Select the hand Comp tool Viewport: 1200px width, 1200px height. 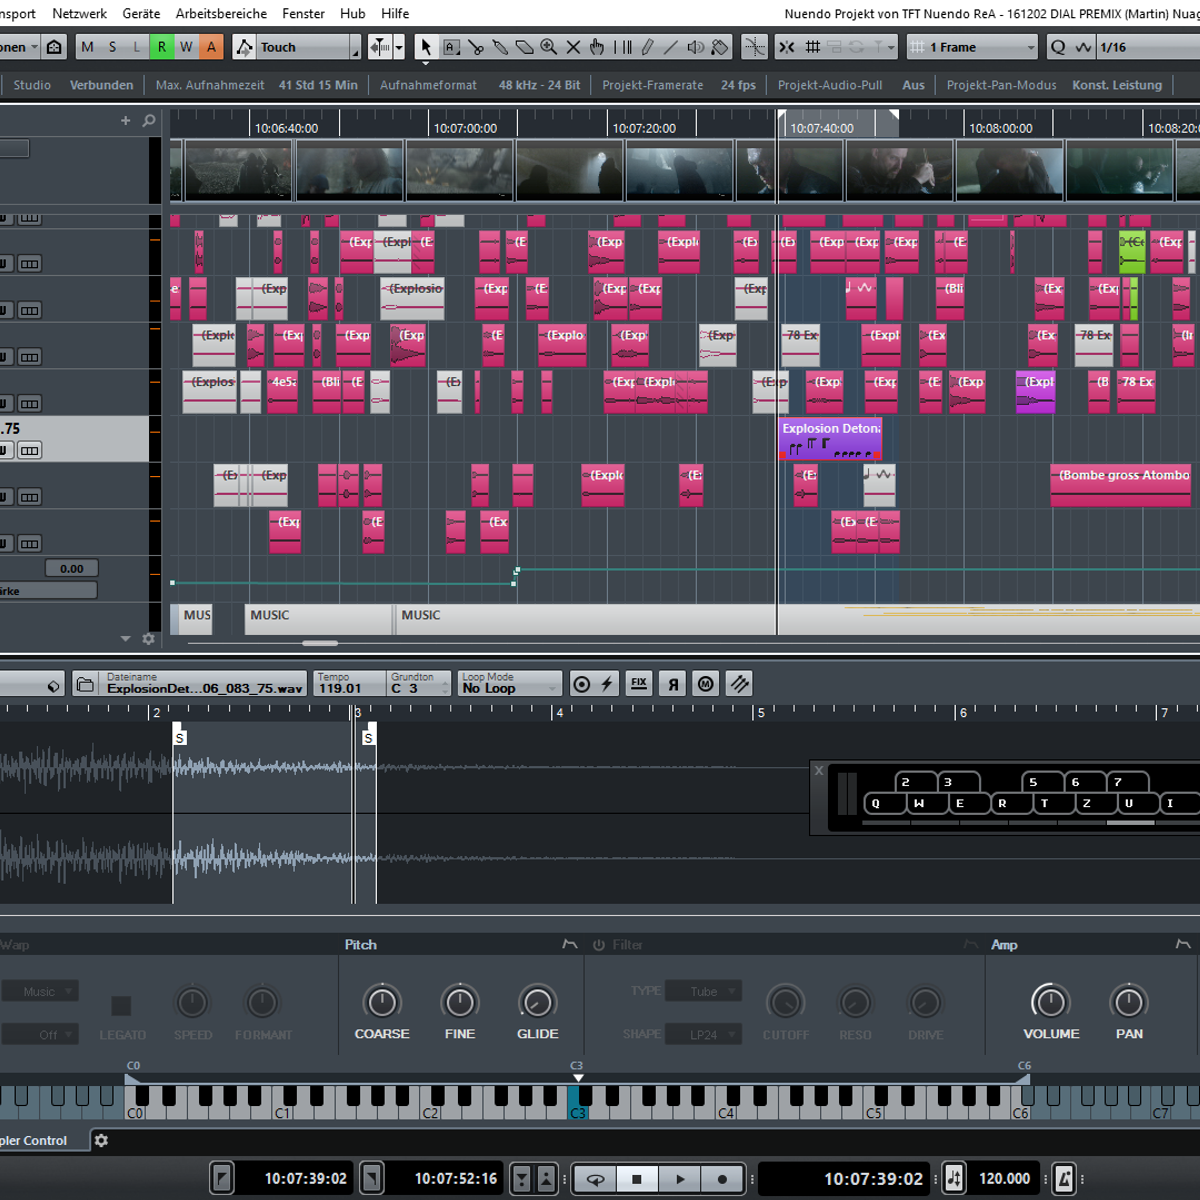(597, 47)
